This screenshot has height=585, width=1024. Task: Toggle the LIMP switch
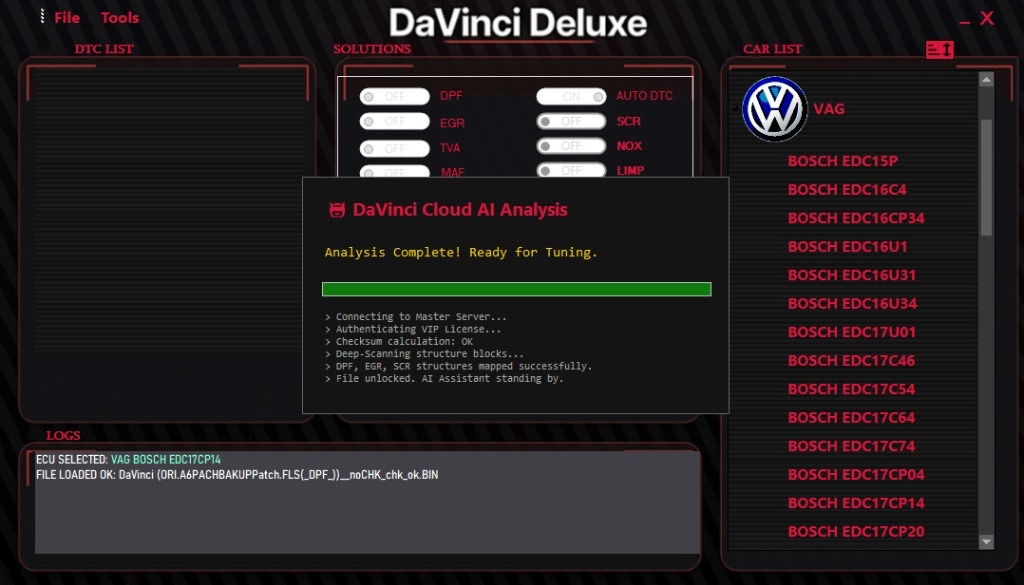[x=571, y=170]
